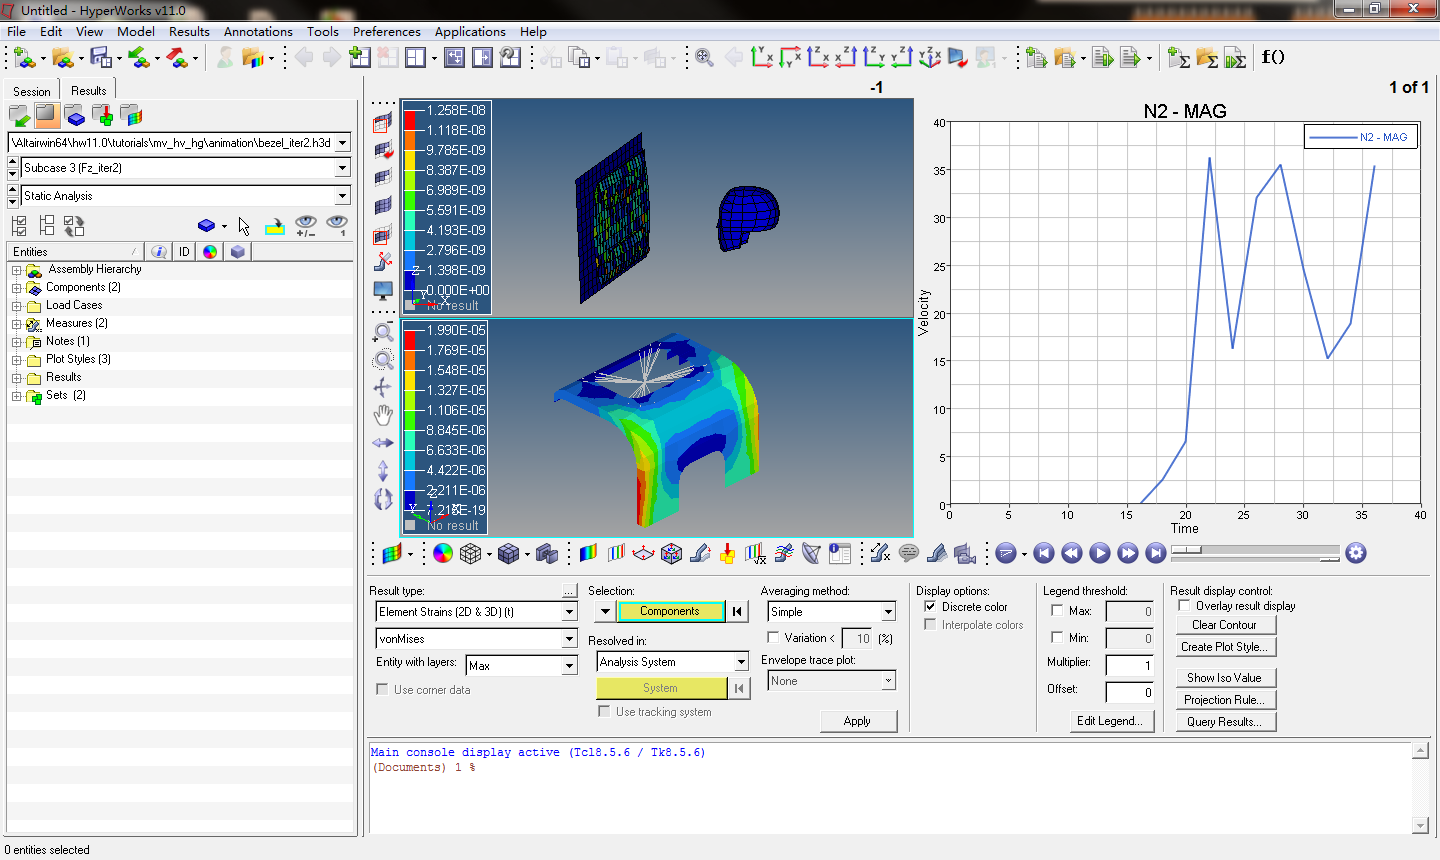
Task: Open the Element Strains result type dropdown
Action: pyautogui.click(x=569, y=612)
